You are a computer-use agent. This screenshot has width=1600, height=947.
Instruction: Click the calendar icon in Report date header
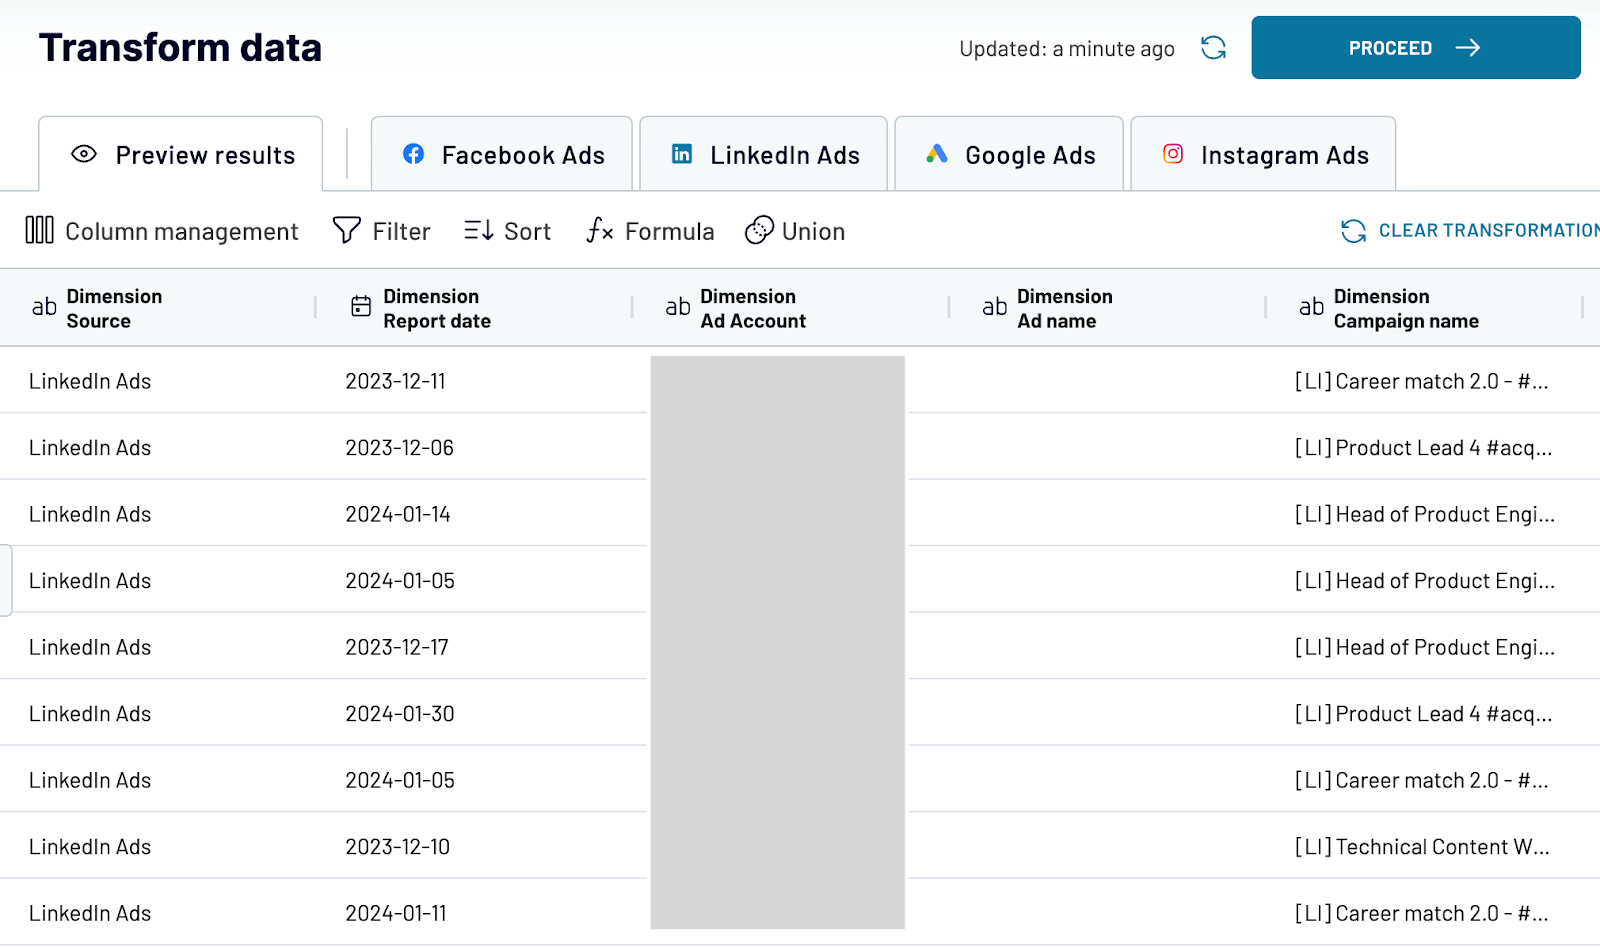coord(361,306)
